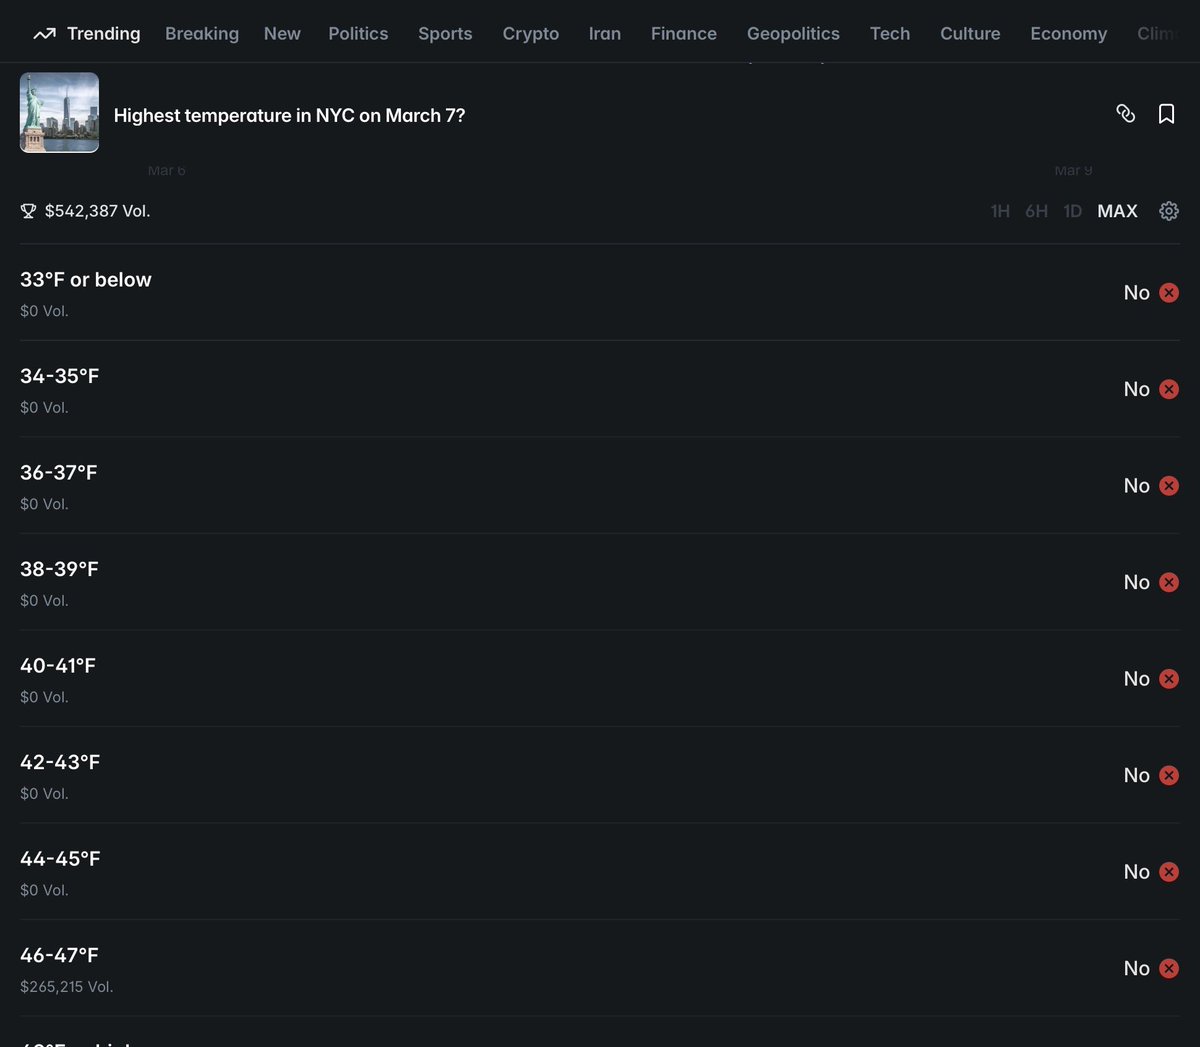Copy market link via chain icon
Image resolution: width=1200 pixels, height=1047 pixels.
1125,114
